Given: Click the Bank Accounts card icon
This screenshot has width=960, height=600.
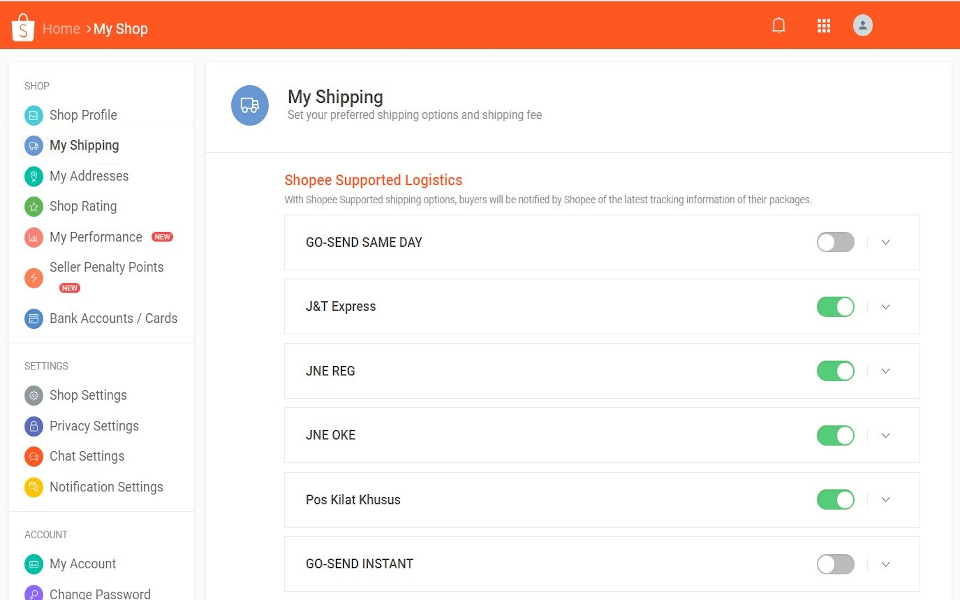Looking at the screenshot, I should click(x=34, y=318).
